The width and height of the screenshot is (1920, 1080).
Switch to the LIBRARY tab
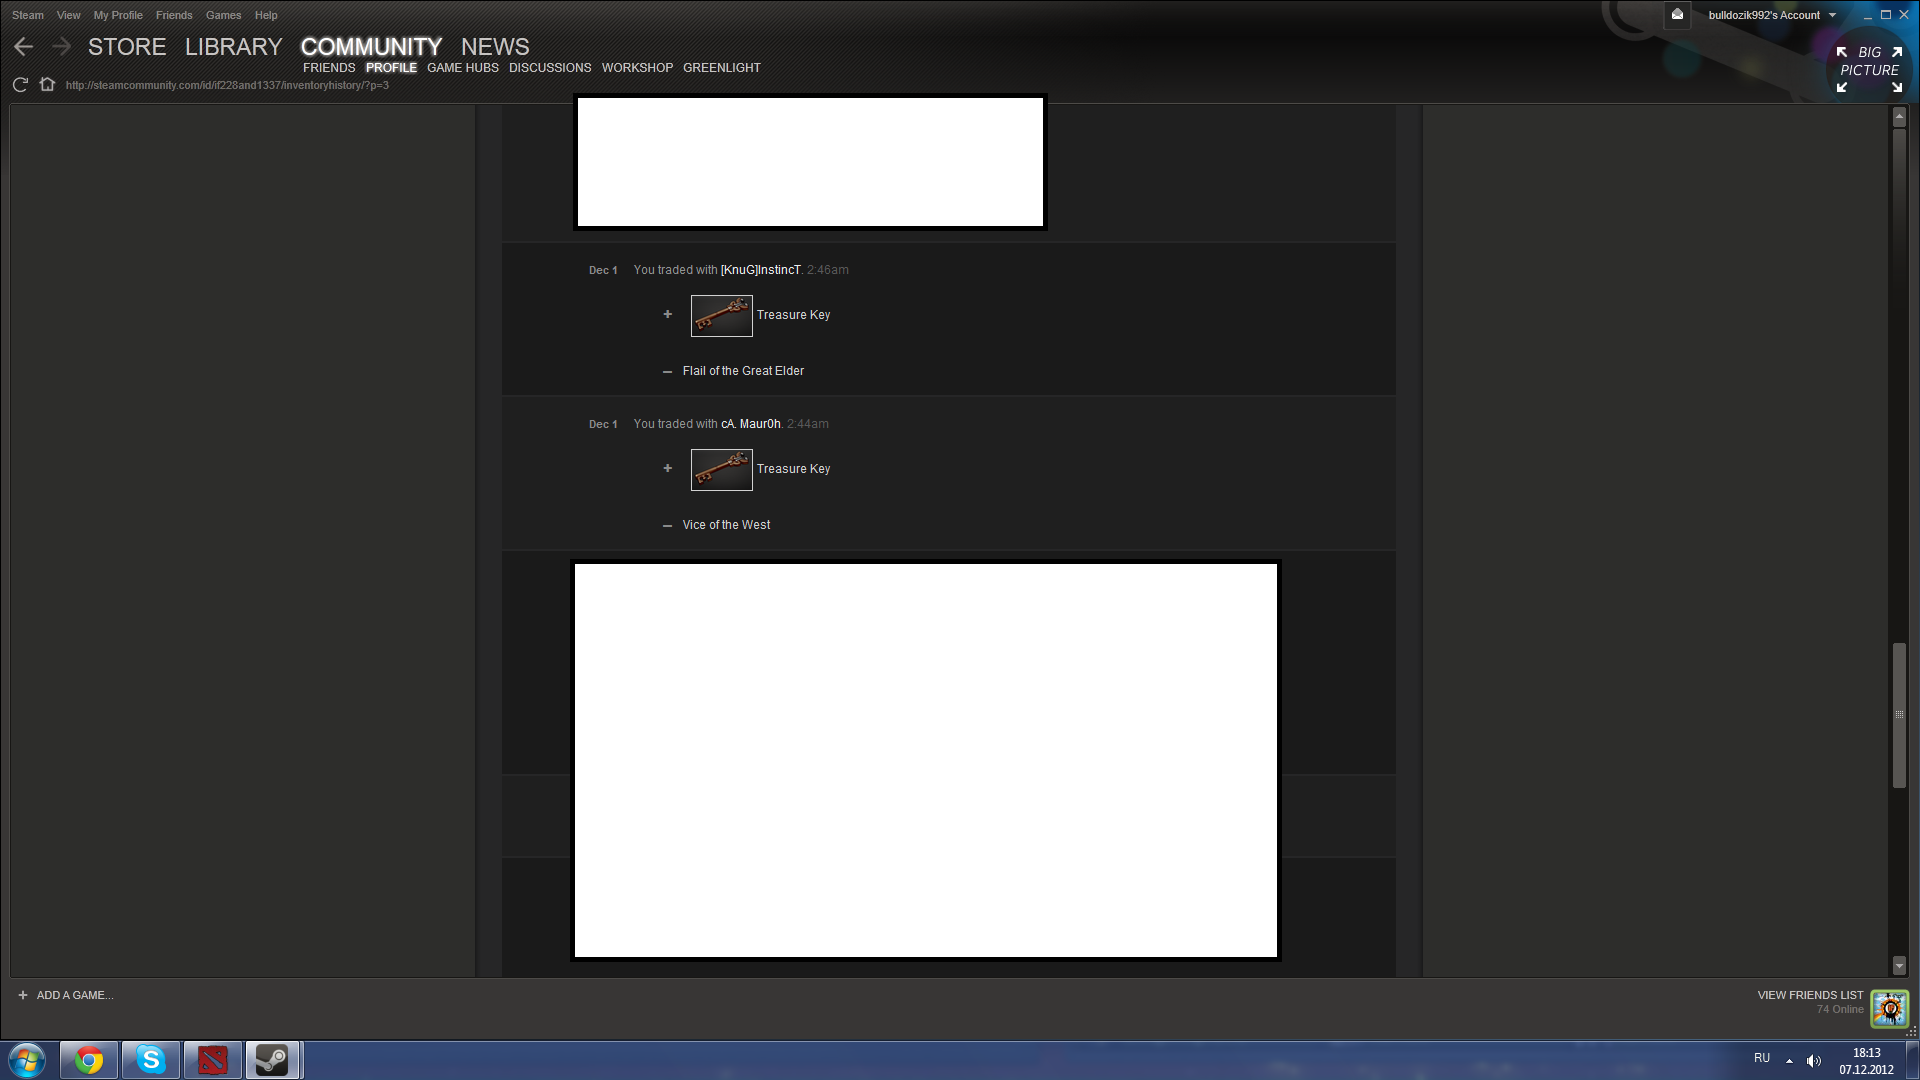tap(233, 47)
